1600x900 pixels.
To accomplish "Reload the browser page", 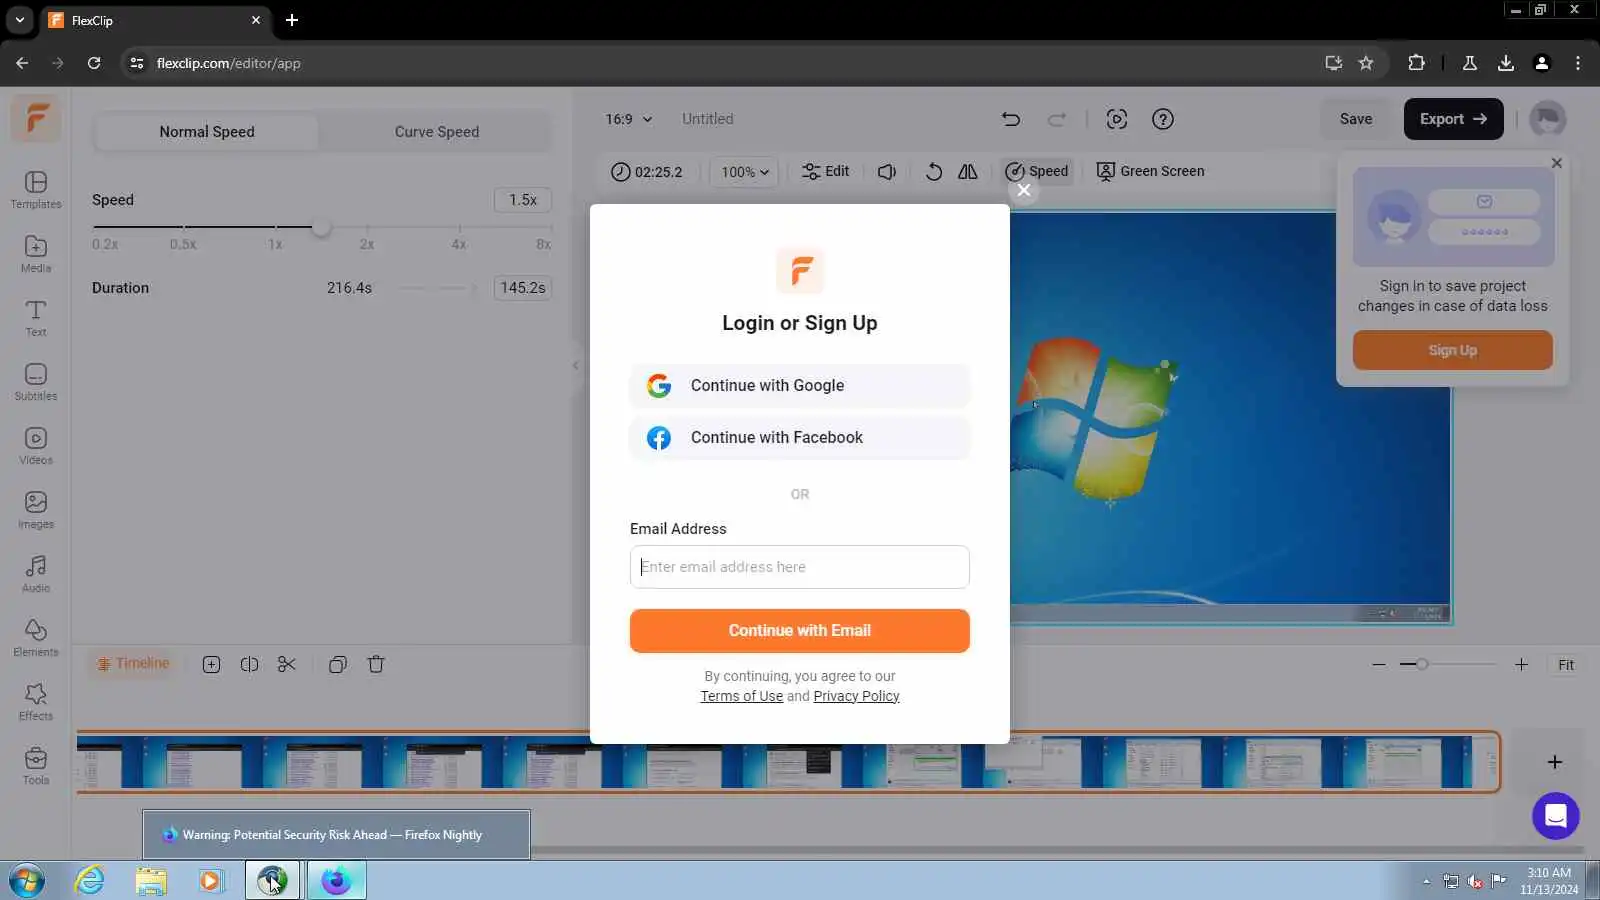I will 94,63.
